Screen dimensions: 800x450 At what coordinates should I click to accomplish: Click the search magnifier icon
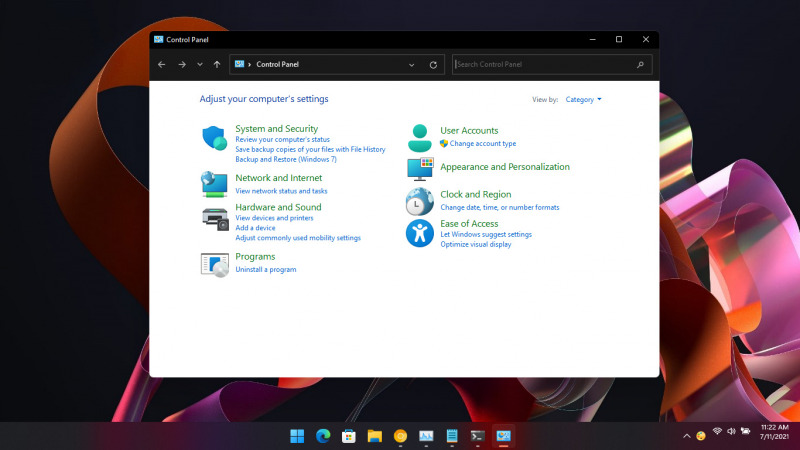click(x=640, y=65)
